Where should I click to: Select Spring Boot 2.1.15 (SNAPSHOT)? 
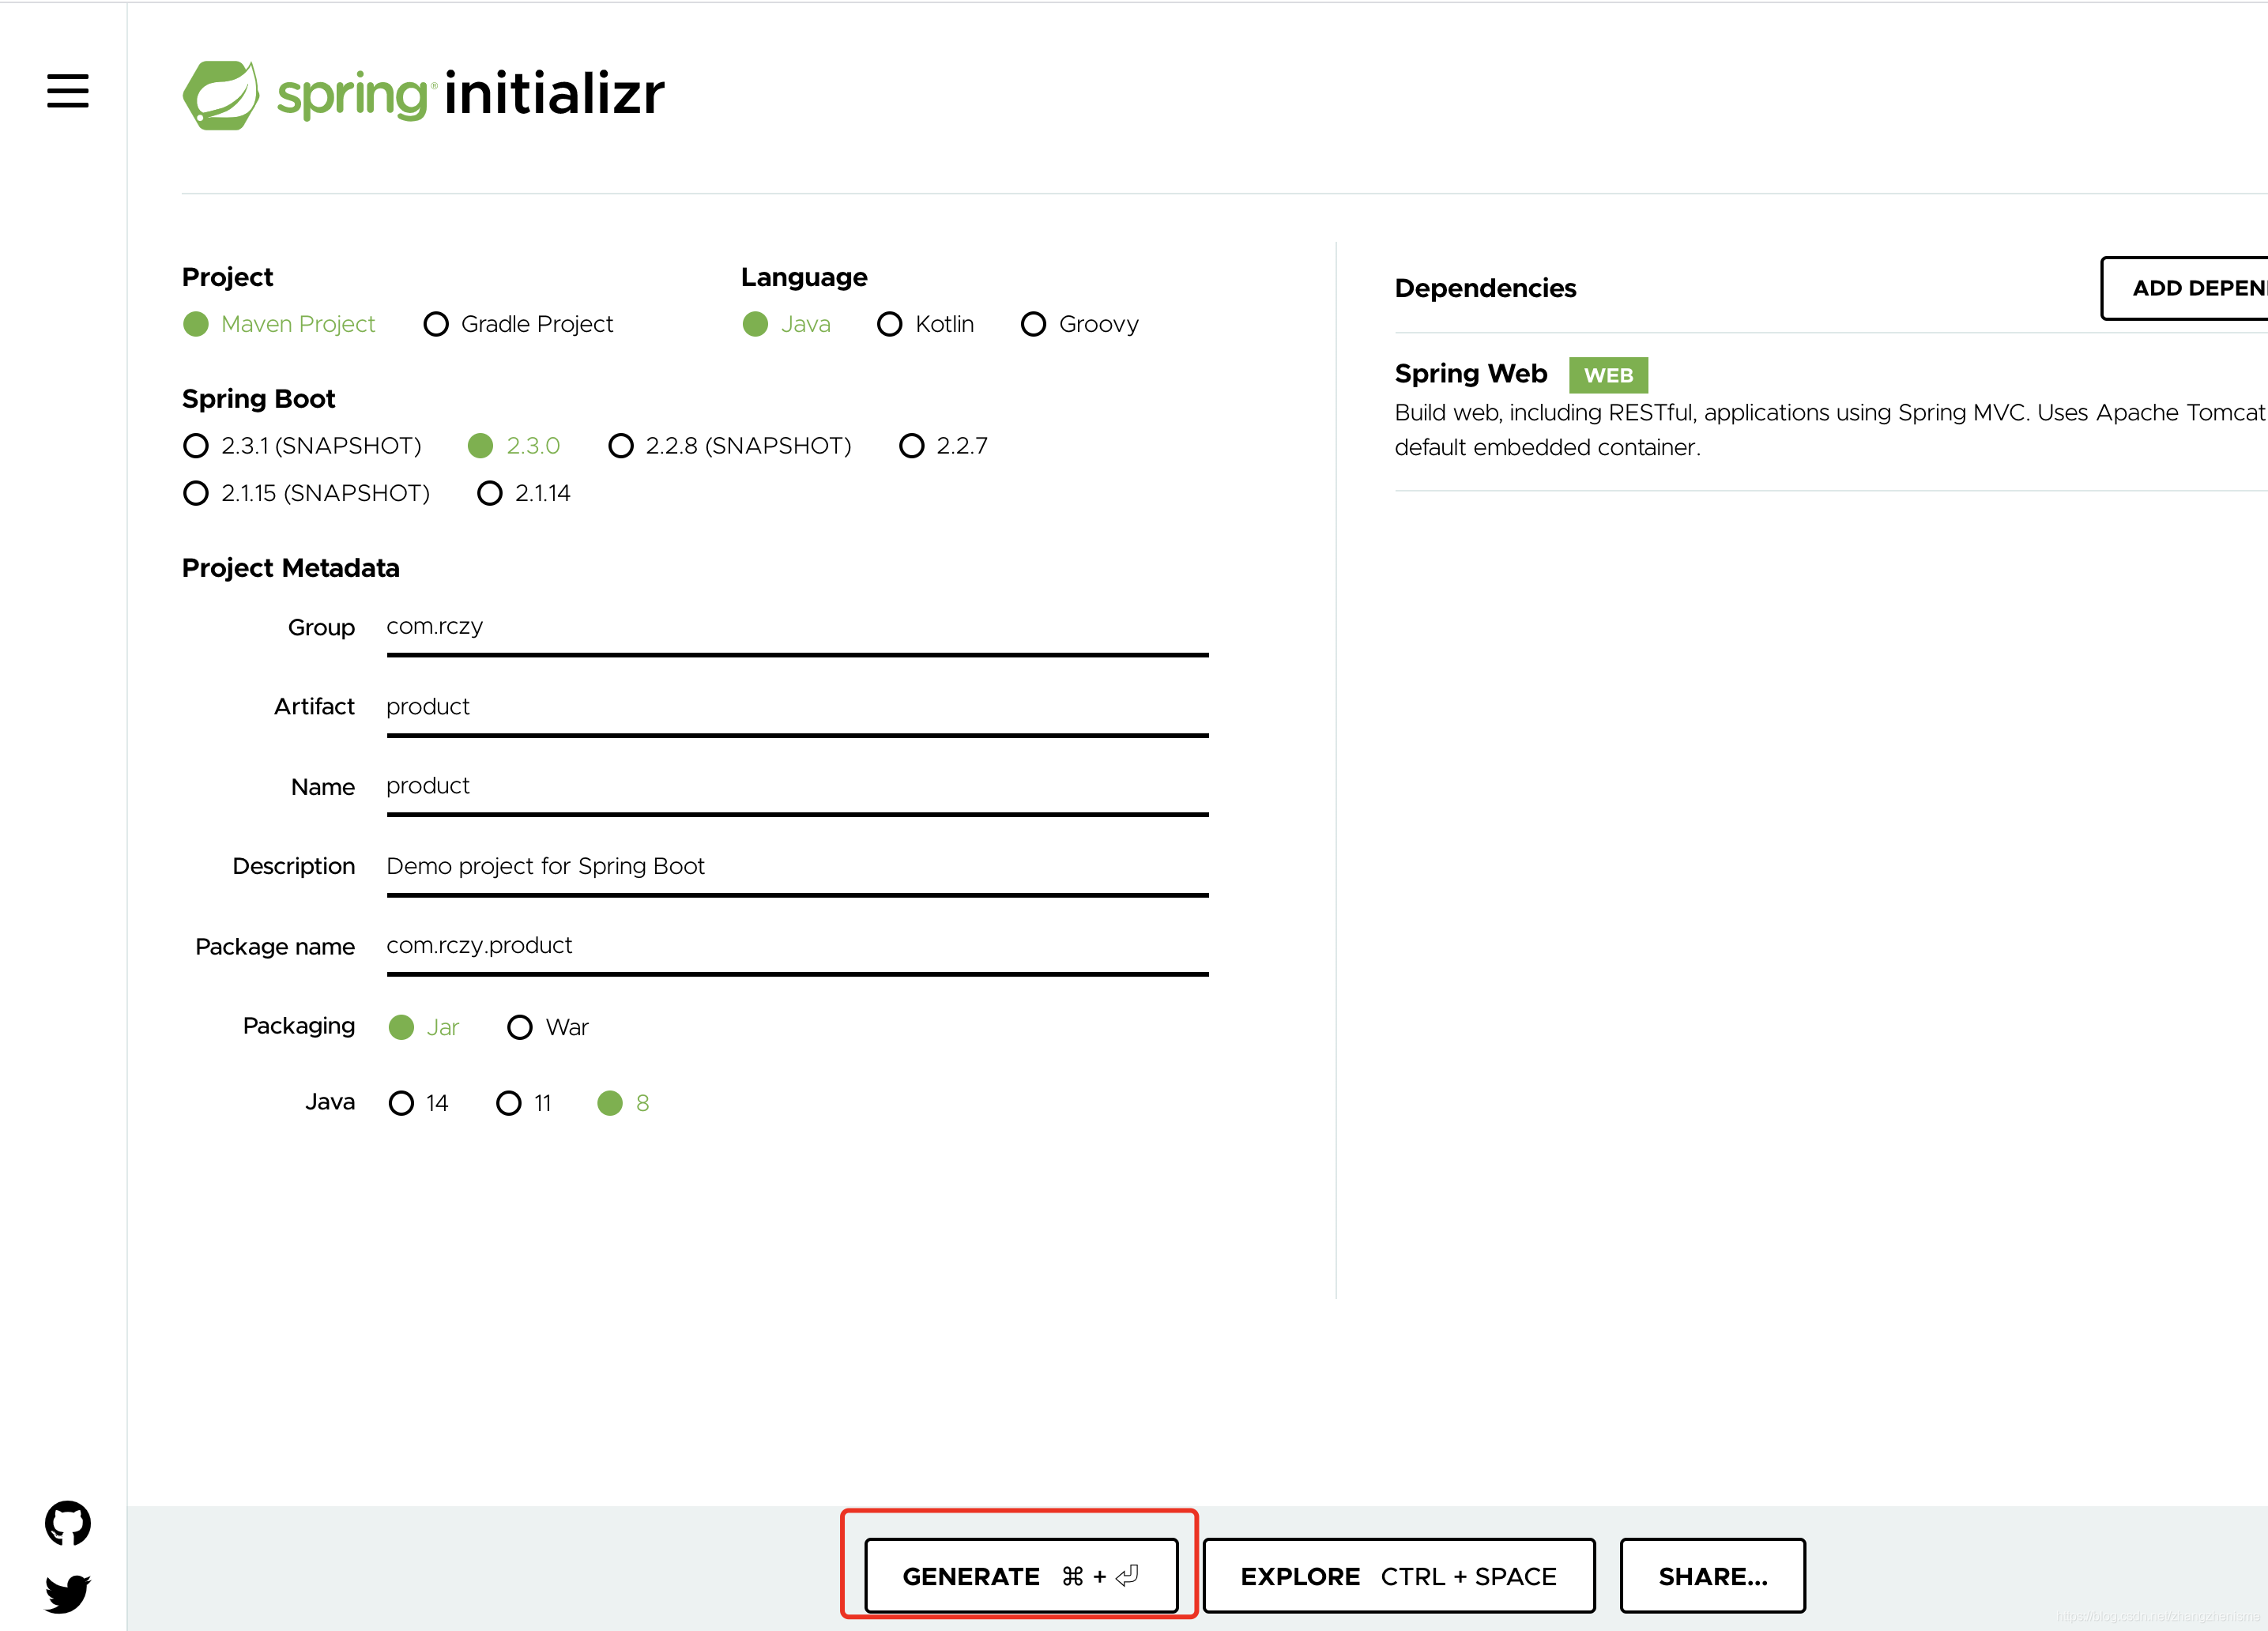pos(306,493)
